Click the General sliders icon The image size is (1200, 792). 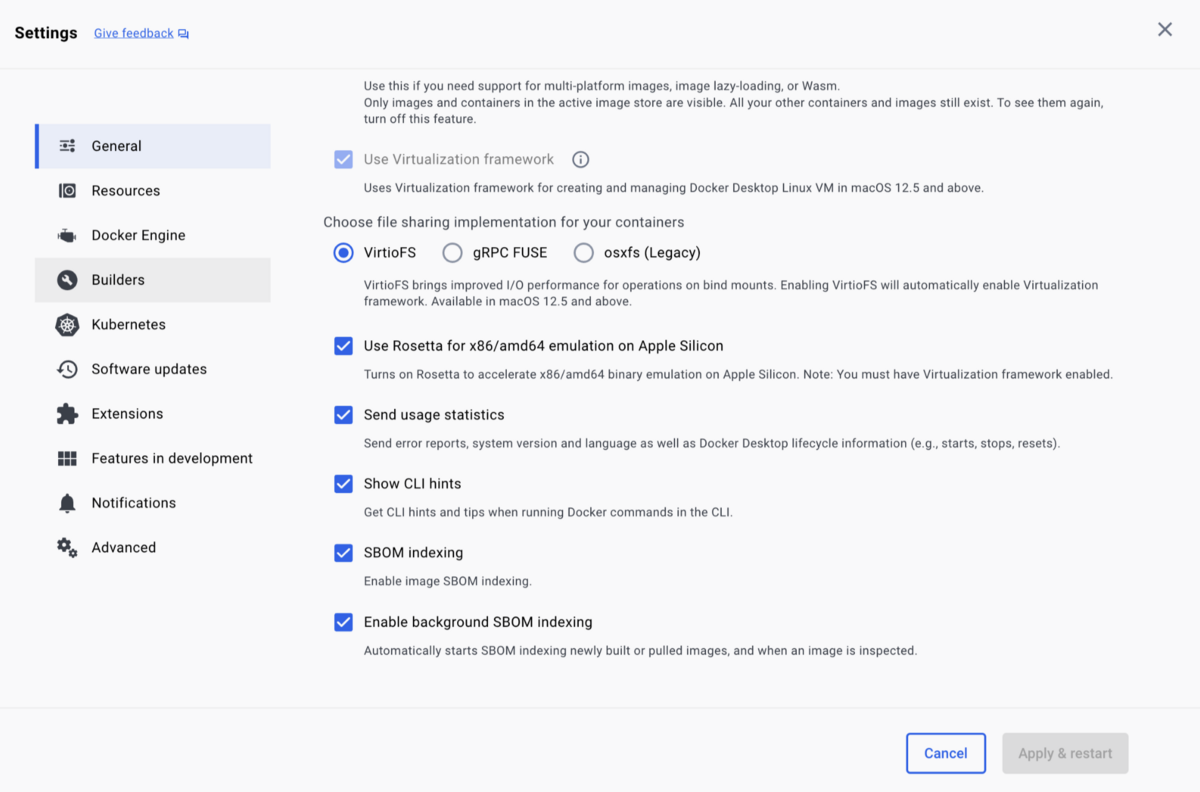coord(67,146)
